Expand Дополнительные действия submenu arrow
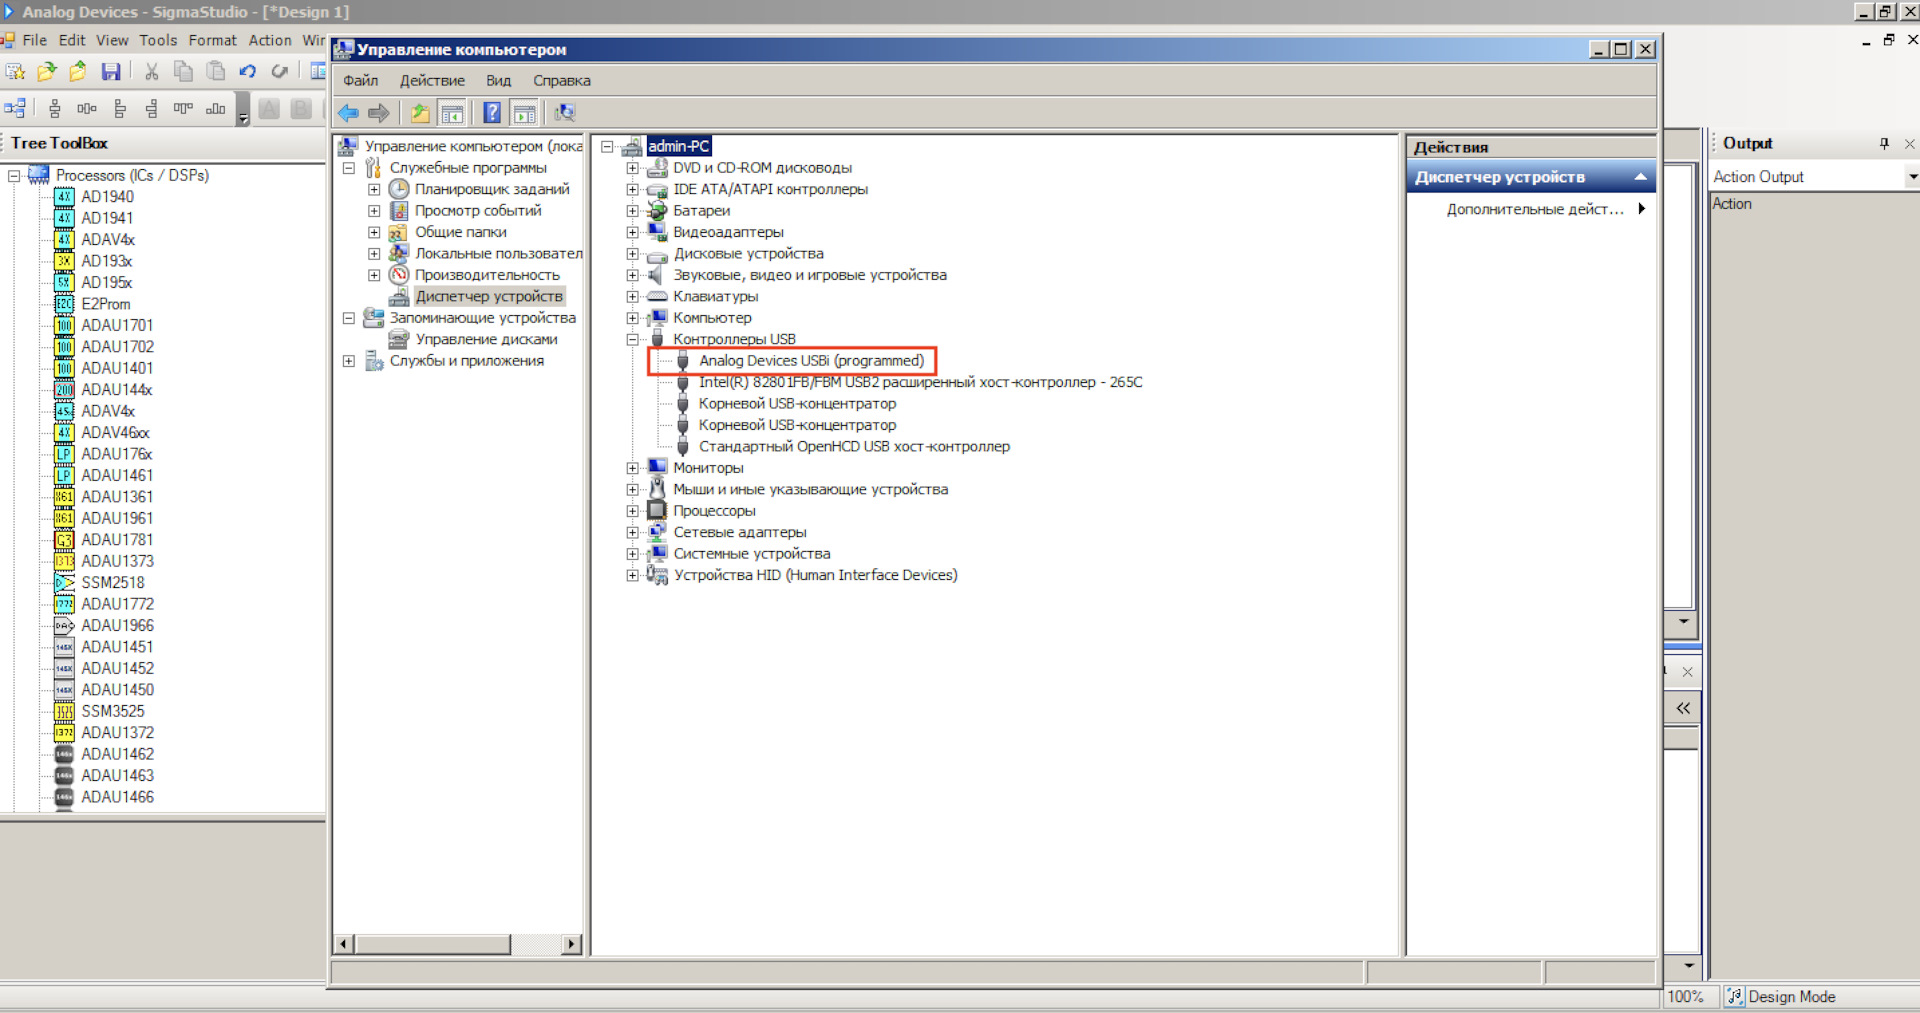The height and width of the screenshot is (1013, 1920). coord(1641,209)
